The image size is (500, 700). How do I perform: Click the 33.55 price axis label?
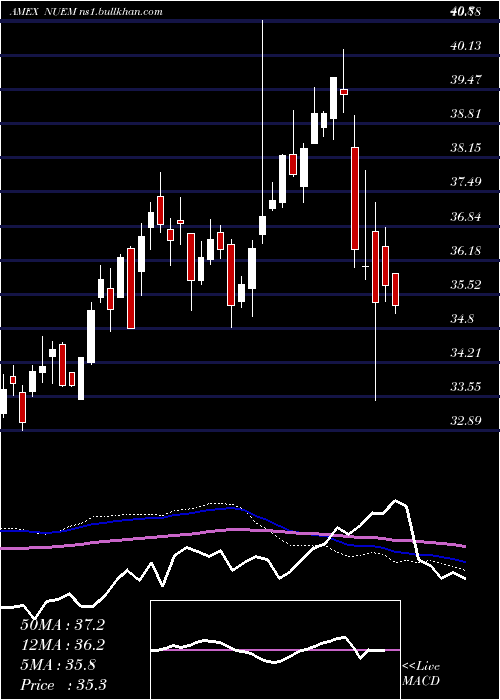466,386
